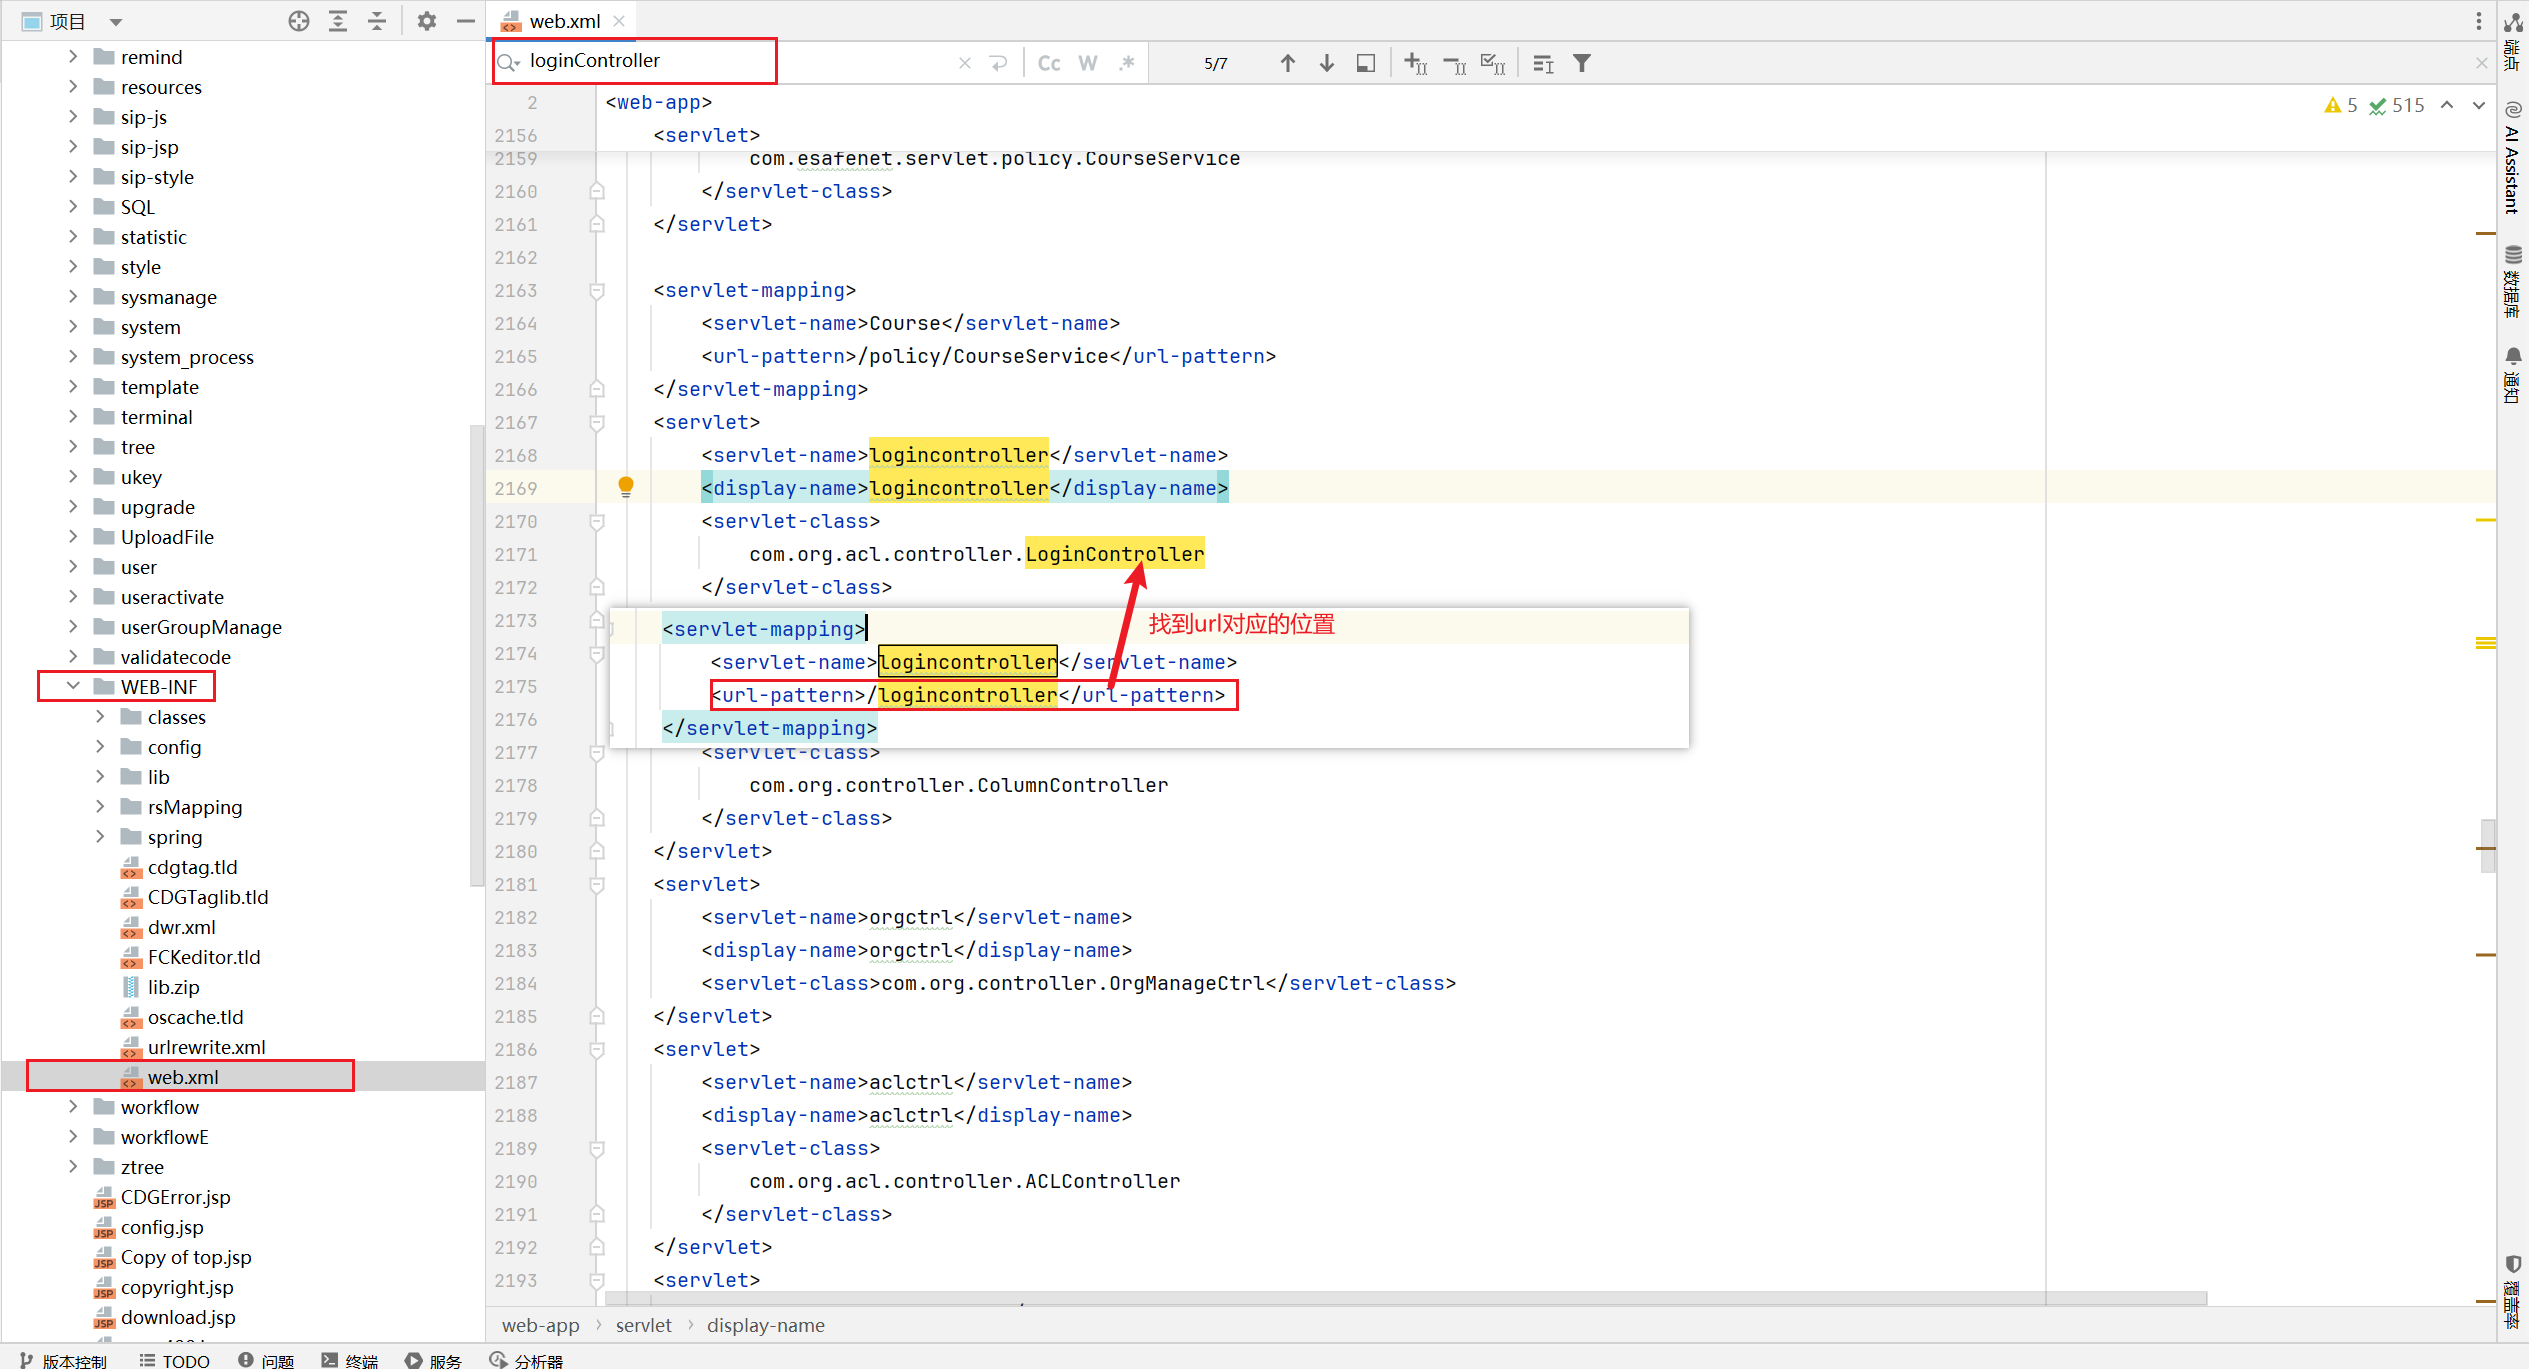Viewport: 2529px width, 1369px height.
Task: Expand the SQL folder
Action: pos(73,207)
